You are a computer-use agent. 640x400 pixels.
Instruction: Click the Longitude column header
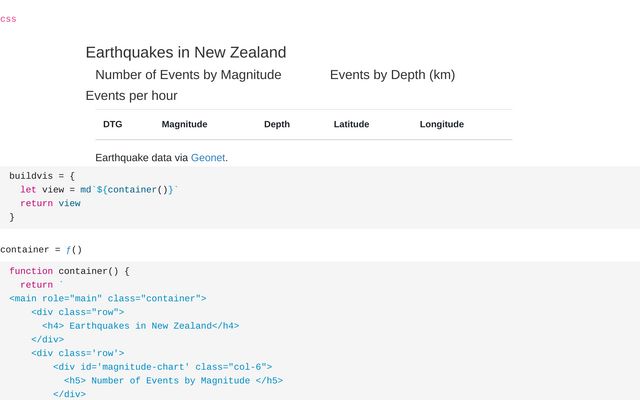(x=441, y=124)
